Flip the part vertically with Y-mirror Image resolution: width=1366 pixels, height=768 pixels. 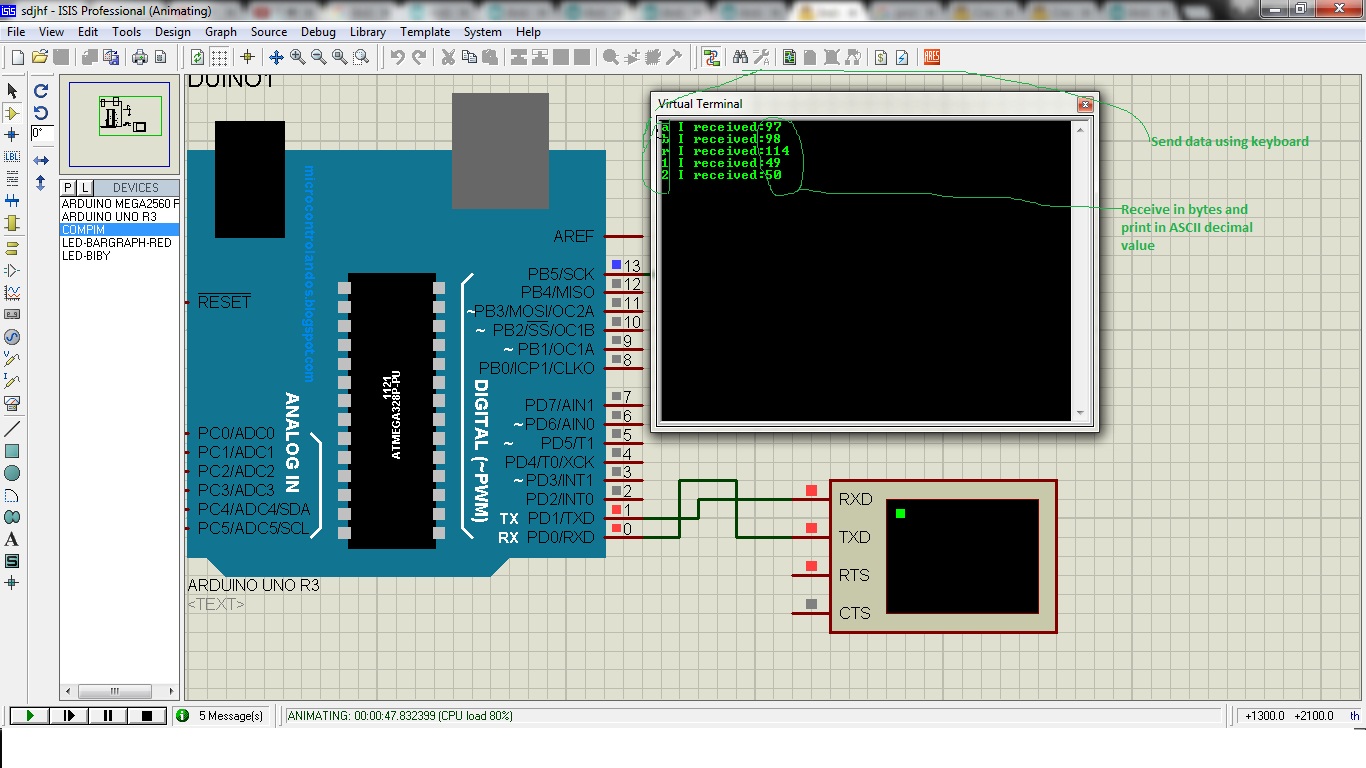click(41, 183)
